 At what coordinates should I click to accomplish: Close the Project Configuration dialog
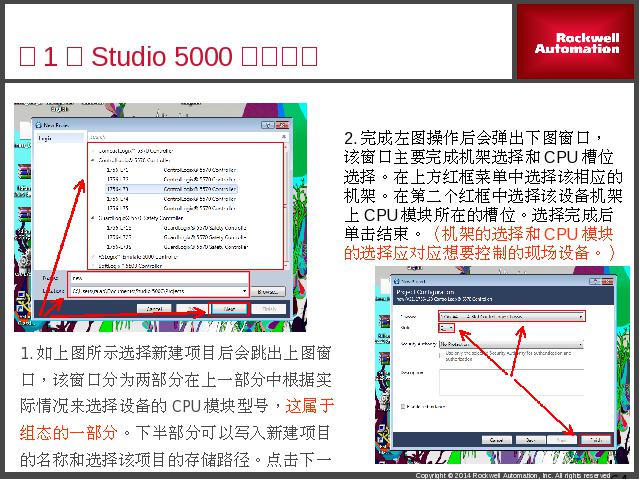click(x=607, y=281)
